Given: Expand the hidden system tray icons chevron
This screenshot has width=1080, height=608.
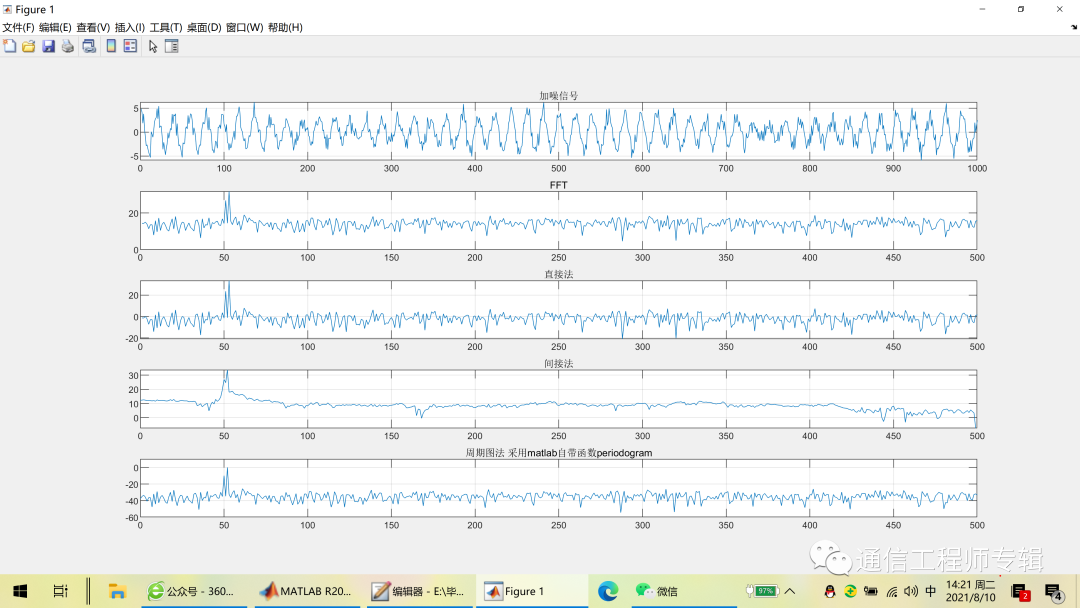Looking at the screenshot, I should click(x=790, y=591).
